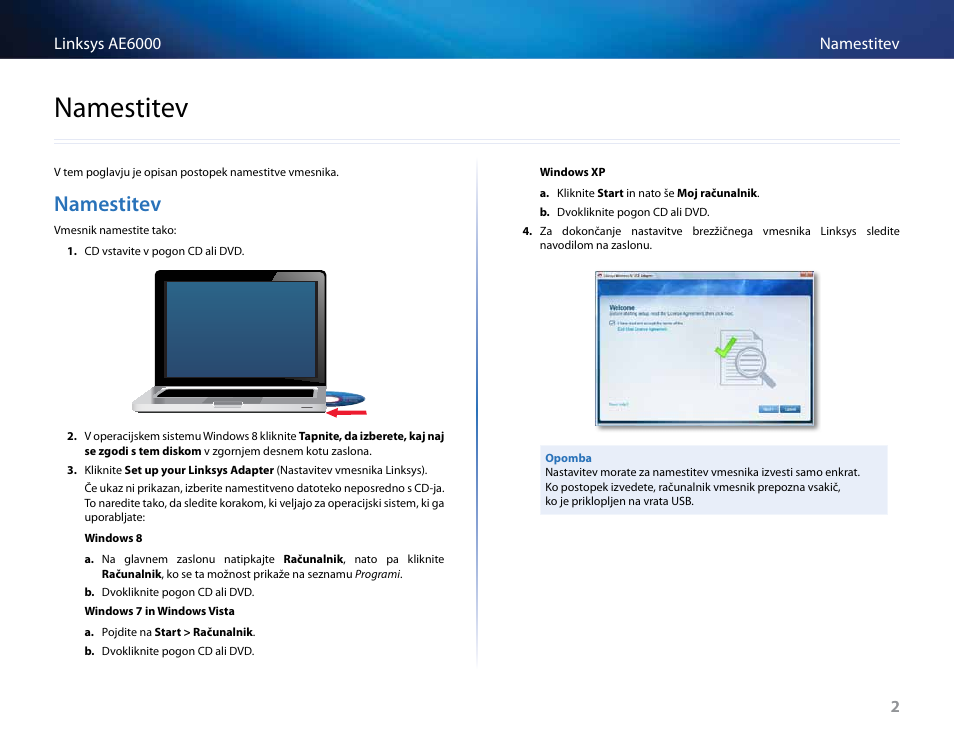Click the blue CD disc beside the laptop
This screenshot has height=738, width=954.
point(346,400)
